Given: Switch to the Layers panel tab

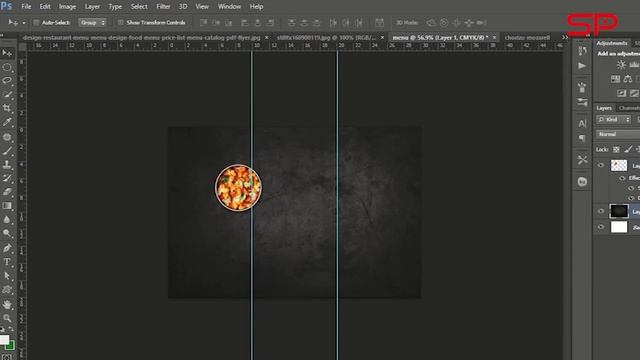Looking at the screenshot, I should pyautogui.click(x=604, y=108).
